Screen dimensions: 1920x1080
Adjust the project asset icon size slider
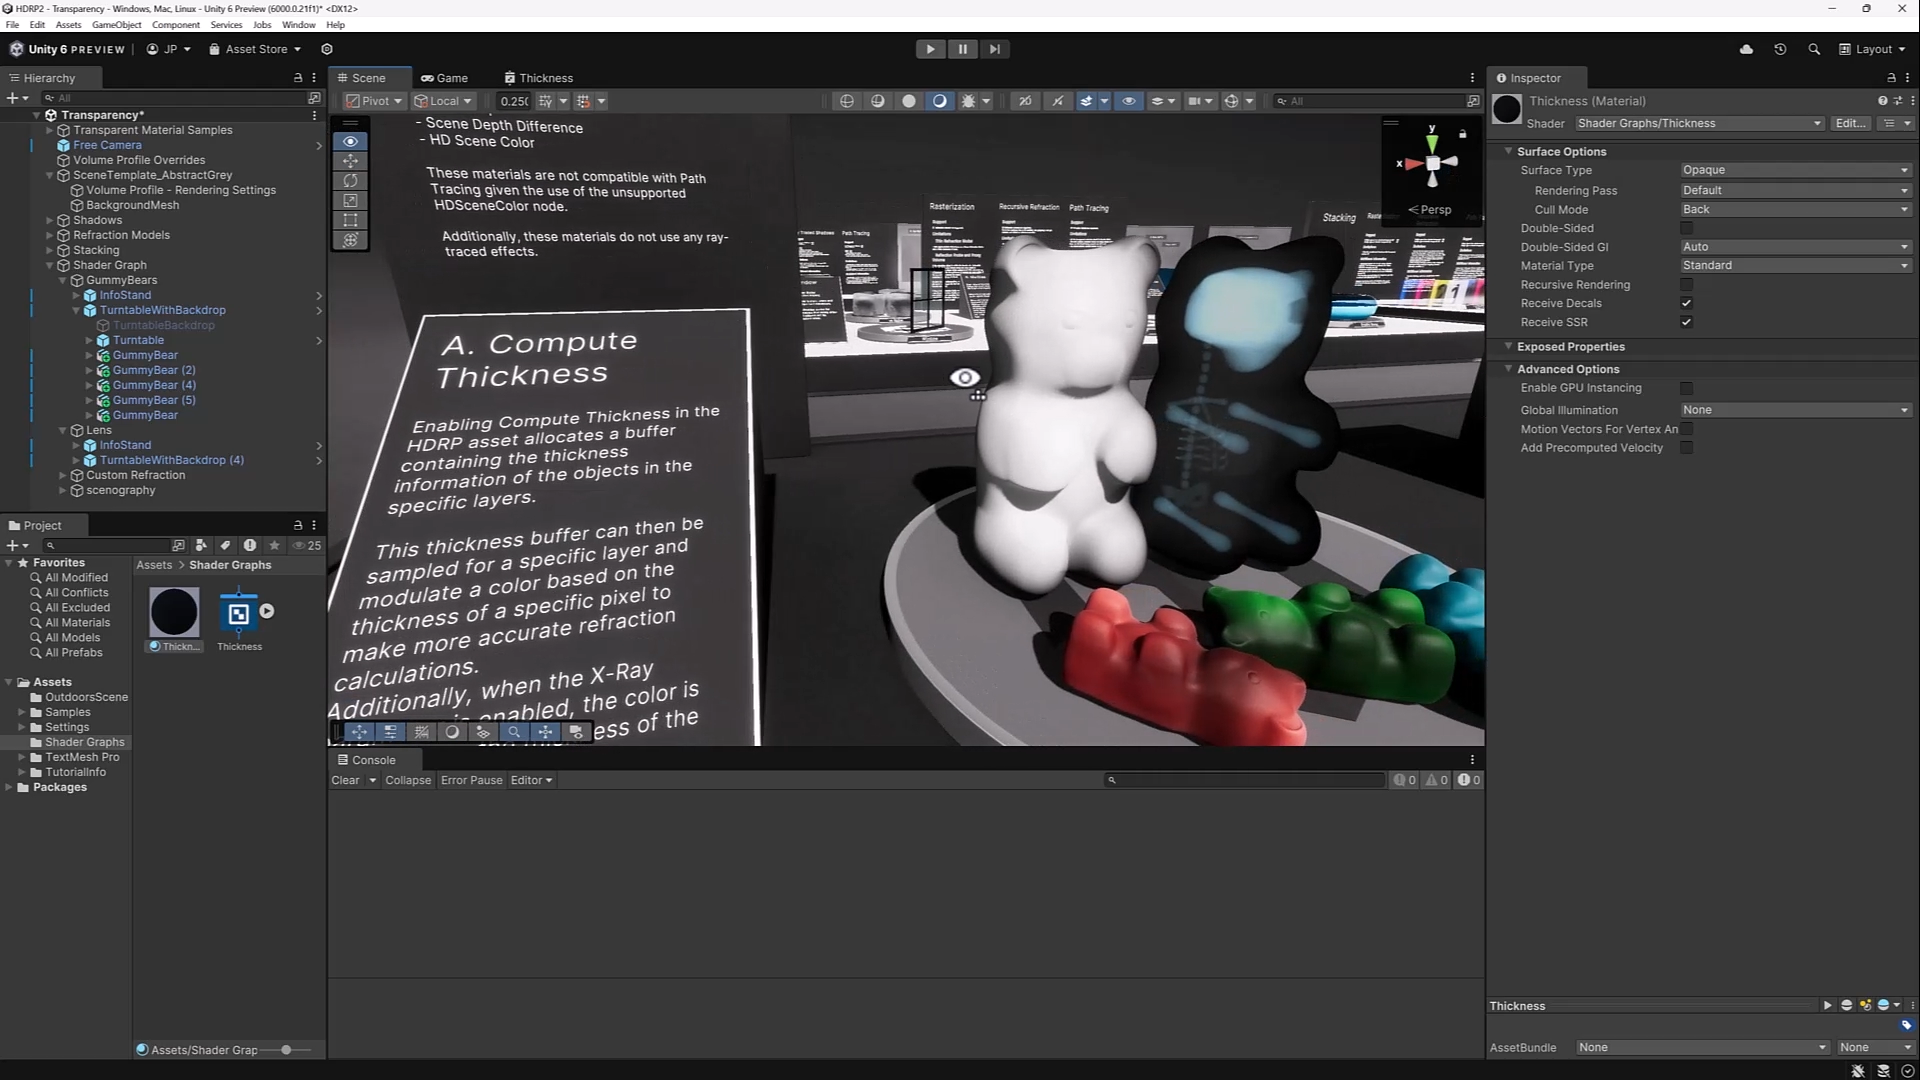286,1050
